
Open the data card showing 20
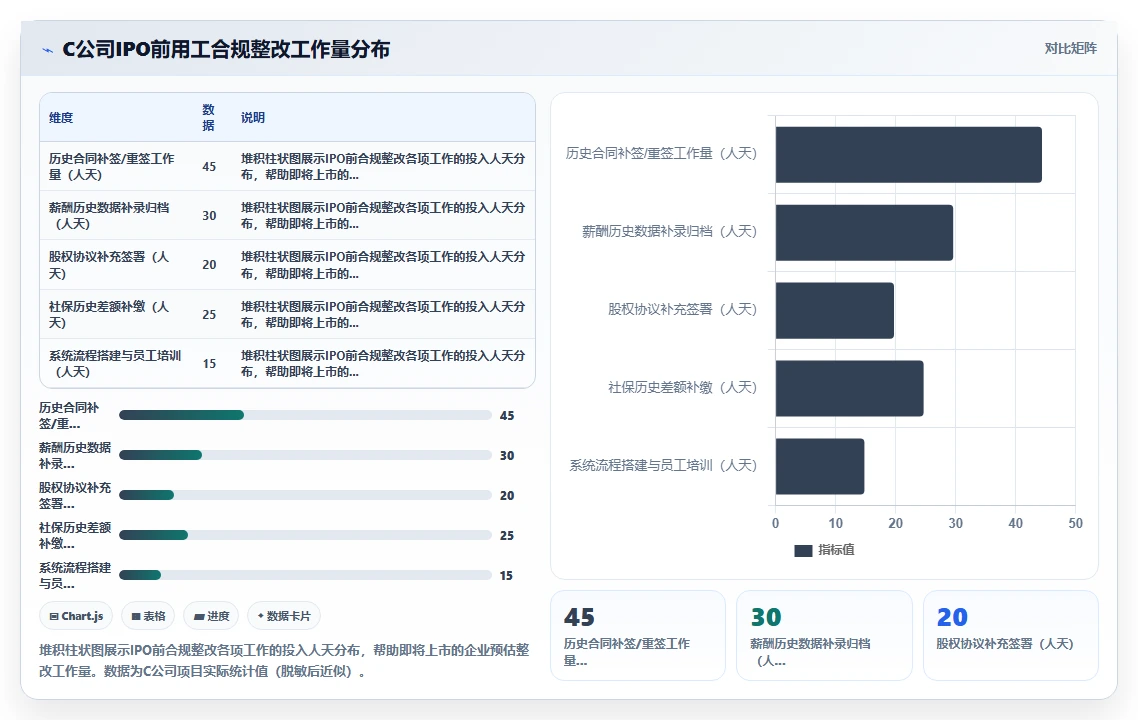[1010, 635]
